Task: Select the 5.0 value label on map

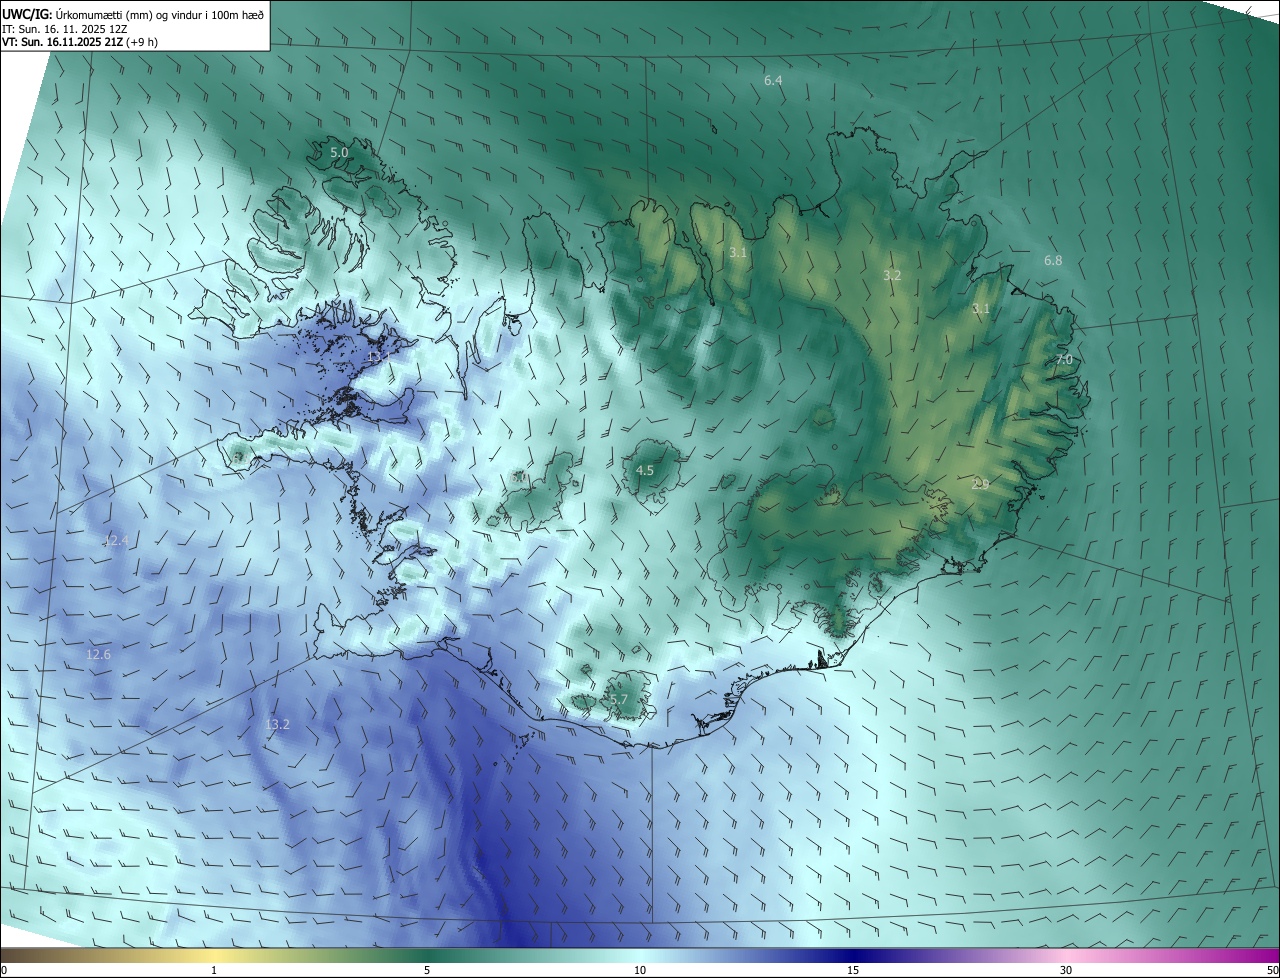Action: (x=339, y=153)
